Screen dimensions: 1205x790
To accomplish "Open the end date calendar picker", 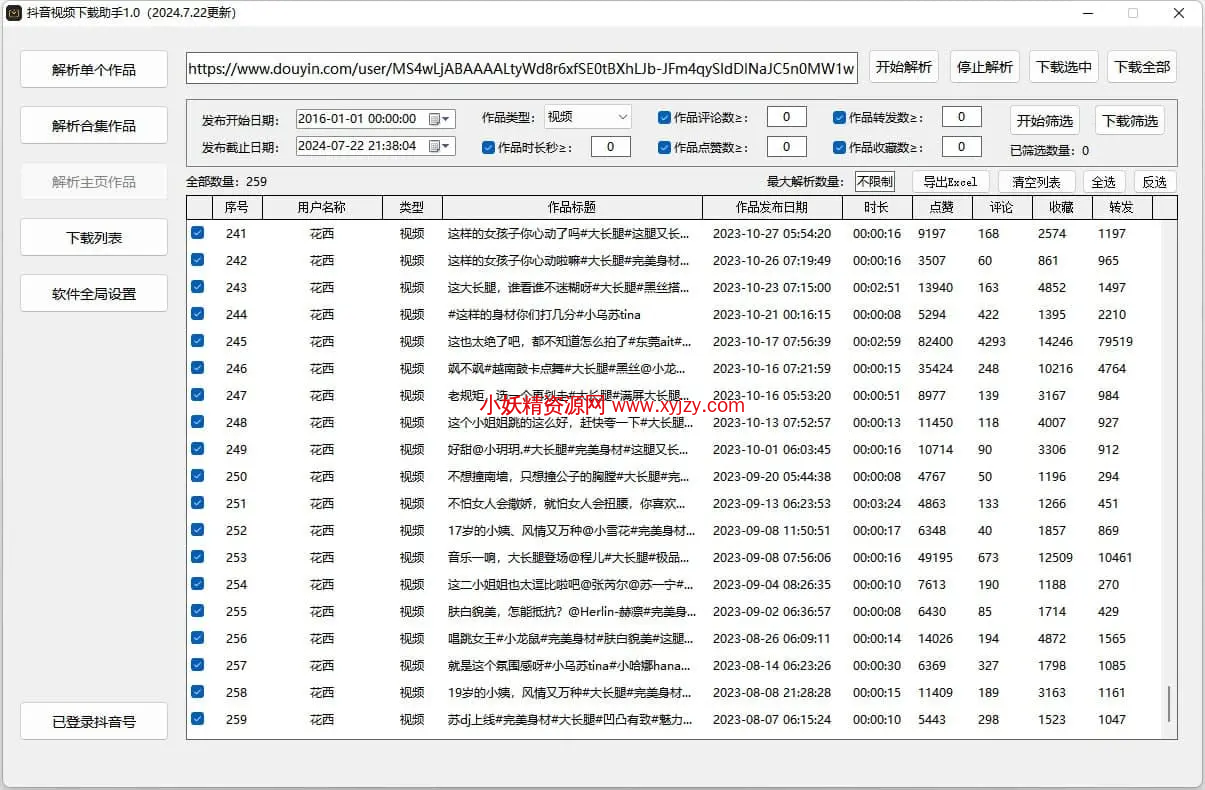I will click(x=440, y=146).
